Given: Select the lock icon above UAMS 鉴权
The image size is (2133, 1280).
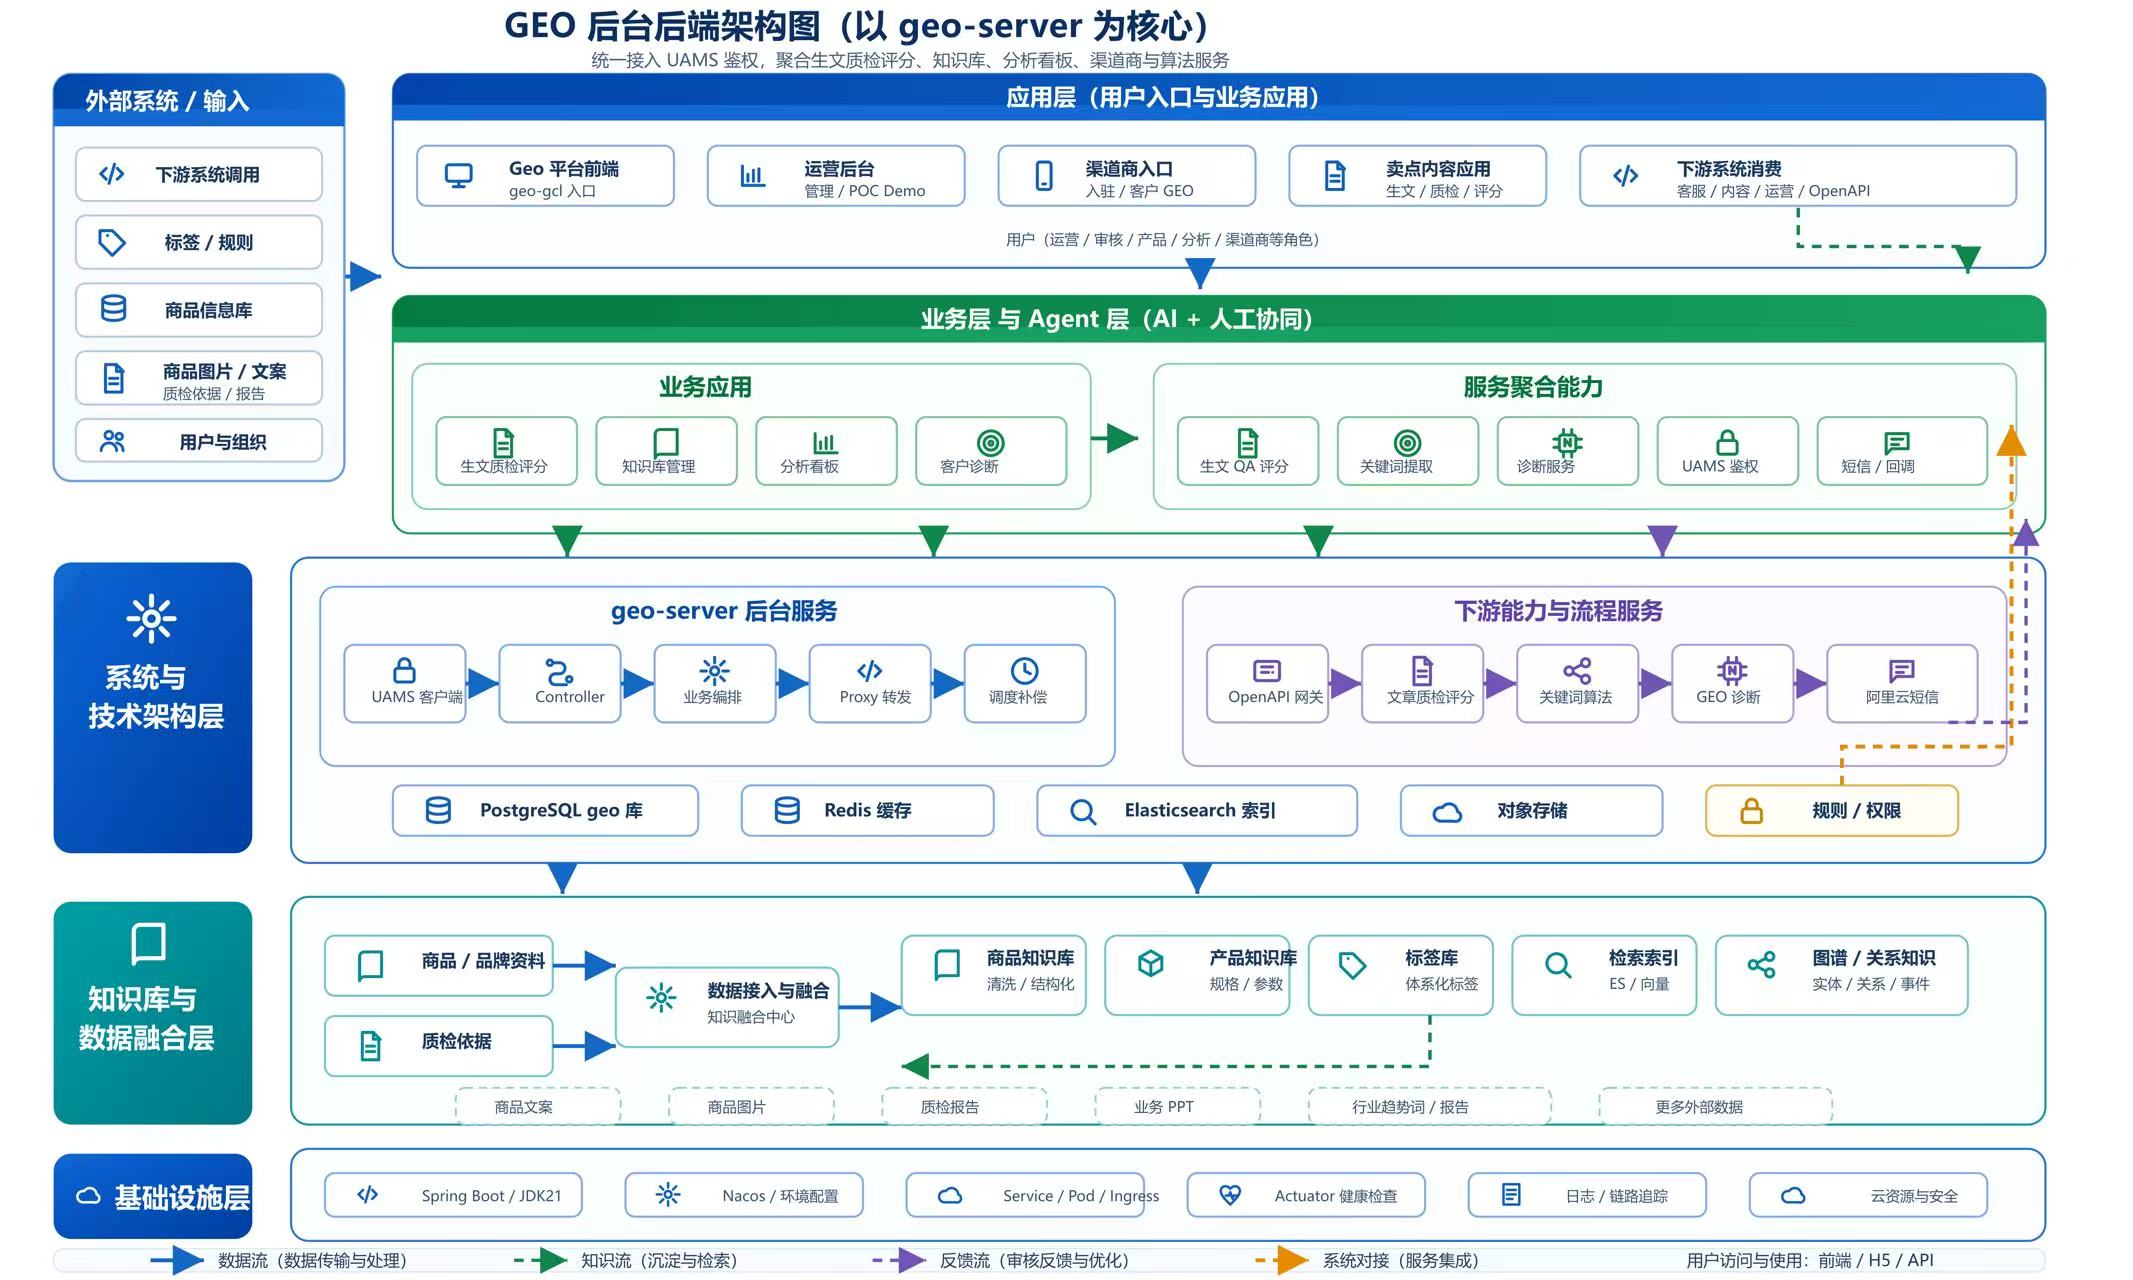Looking at the screenshot, I should (x=1727, y=442).
